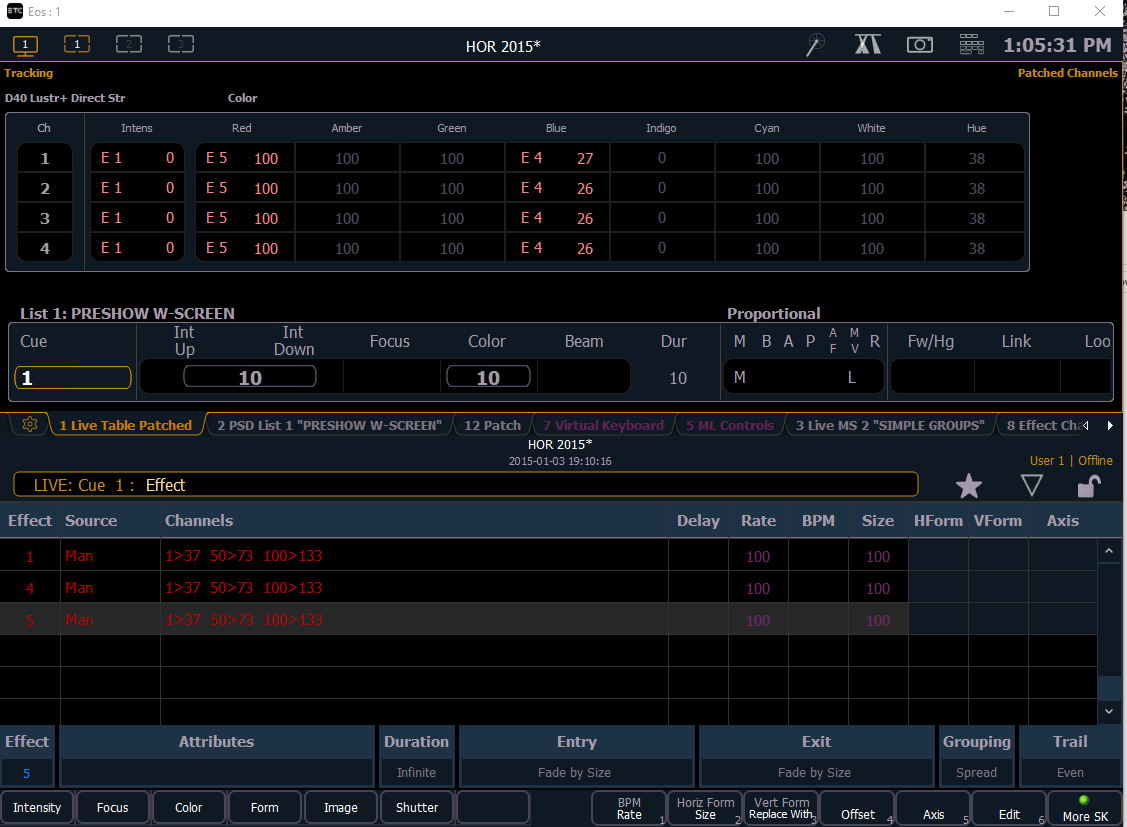Screen dimensions: 1127x827
Task: Select the Focus softkey
Action: click(113, 808)
